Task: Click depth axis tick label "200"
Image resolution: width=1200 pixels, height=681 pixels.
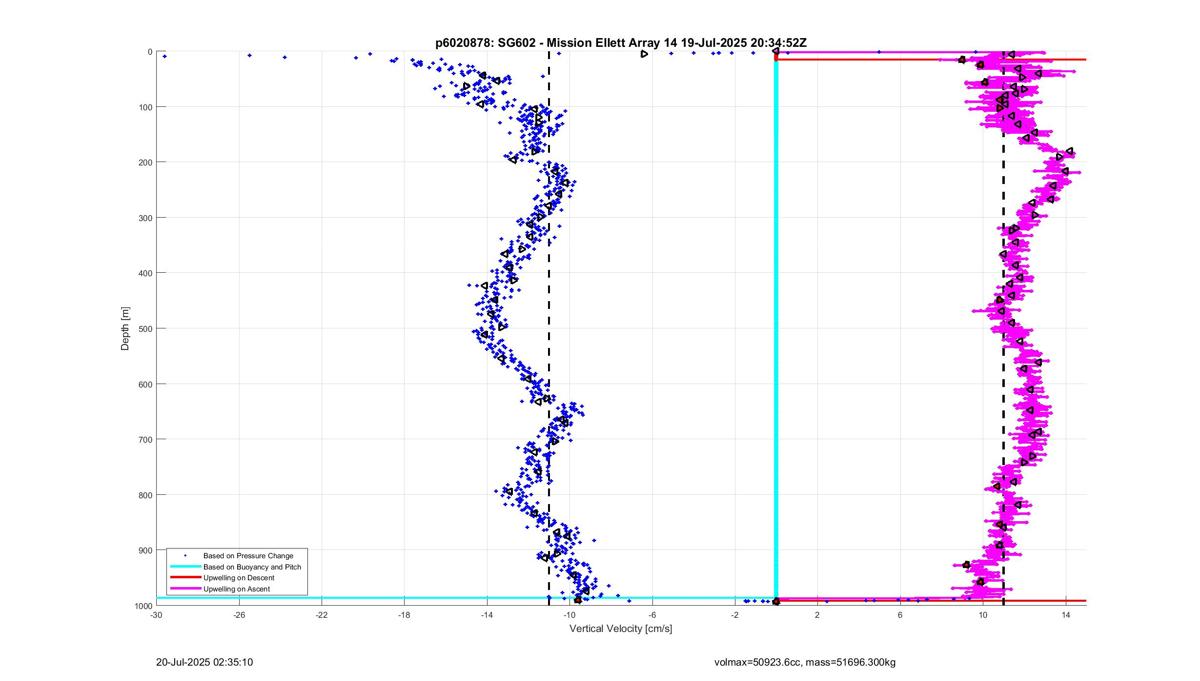Action: pos(144,162)
